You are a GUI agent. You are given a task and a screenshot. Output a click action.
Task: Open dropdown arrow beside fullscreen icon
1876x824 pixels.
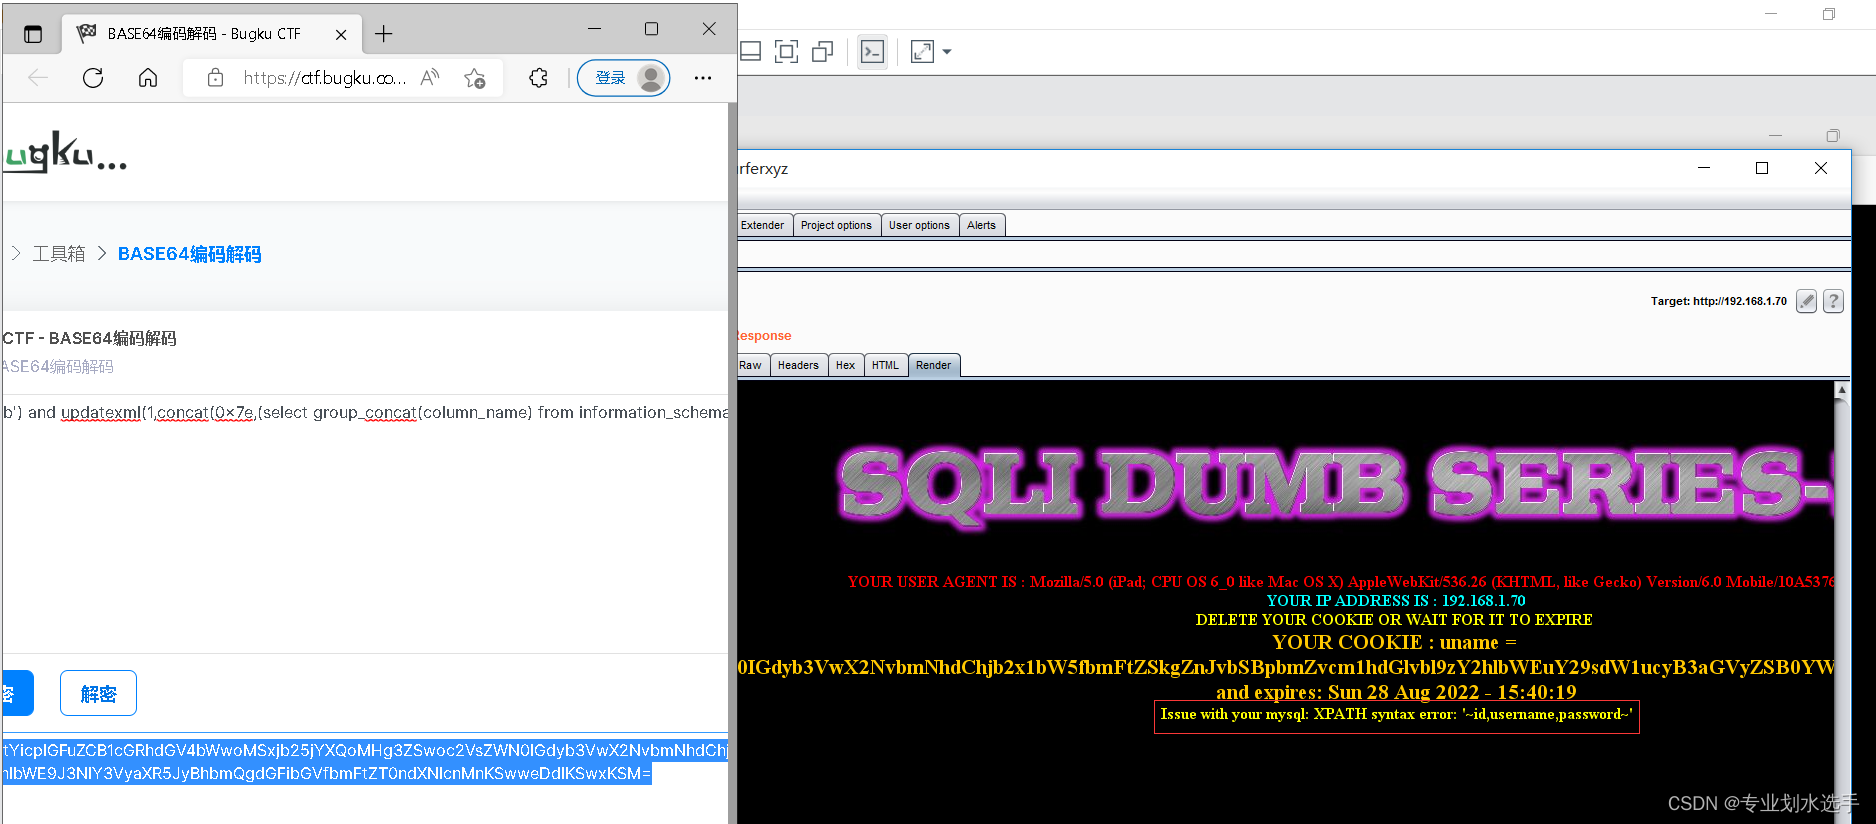point(947,52)
